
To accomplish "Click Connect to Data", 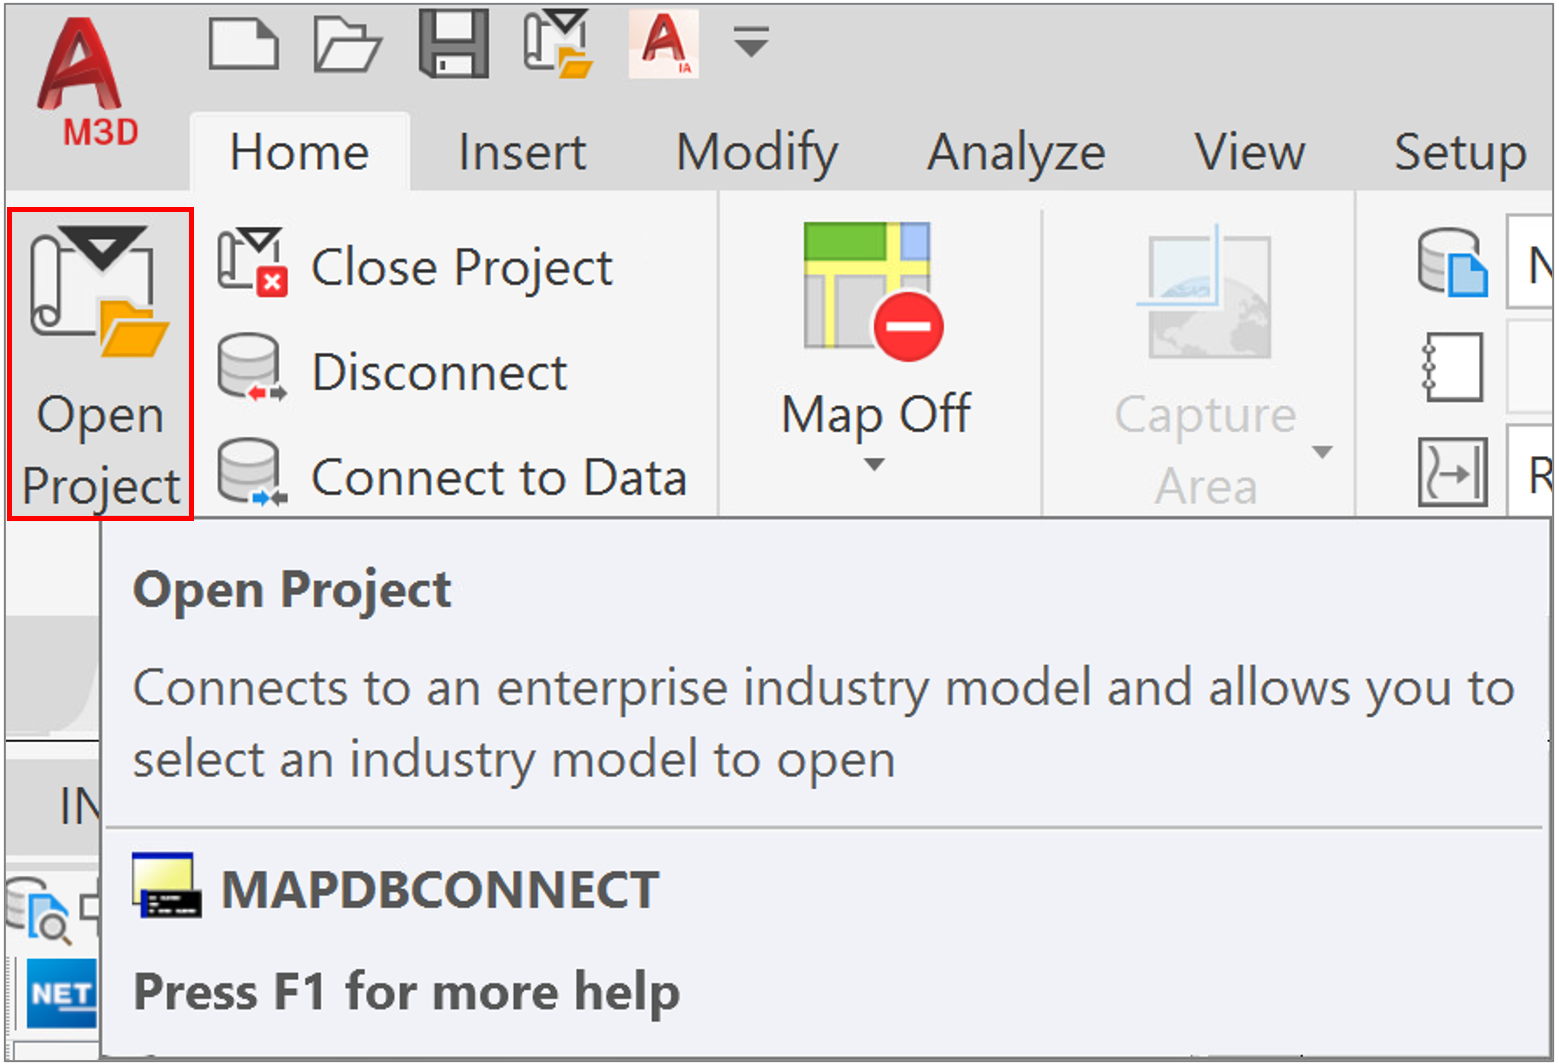I will coord(452,476).
